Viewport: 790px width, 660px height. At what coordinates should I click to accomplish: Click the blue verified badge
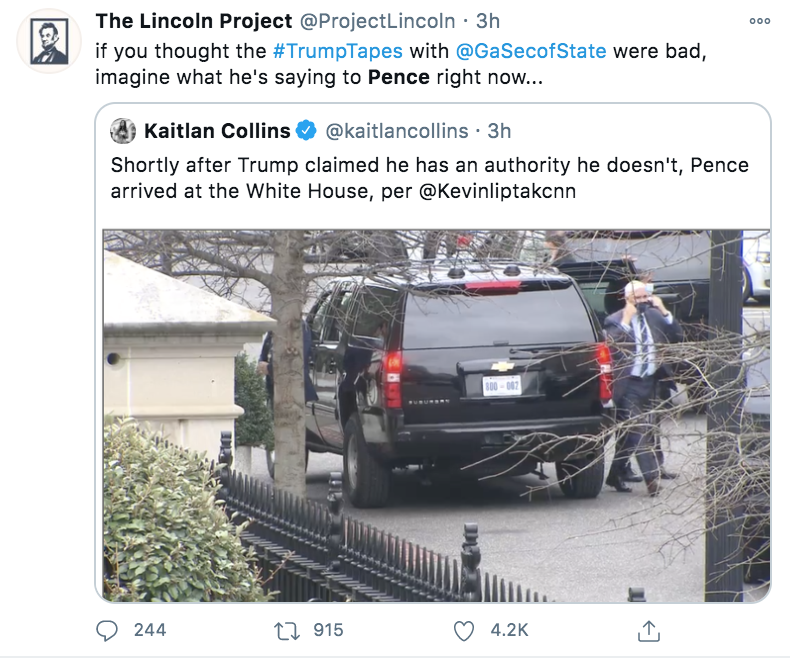click(306, 131)
